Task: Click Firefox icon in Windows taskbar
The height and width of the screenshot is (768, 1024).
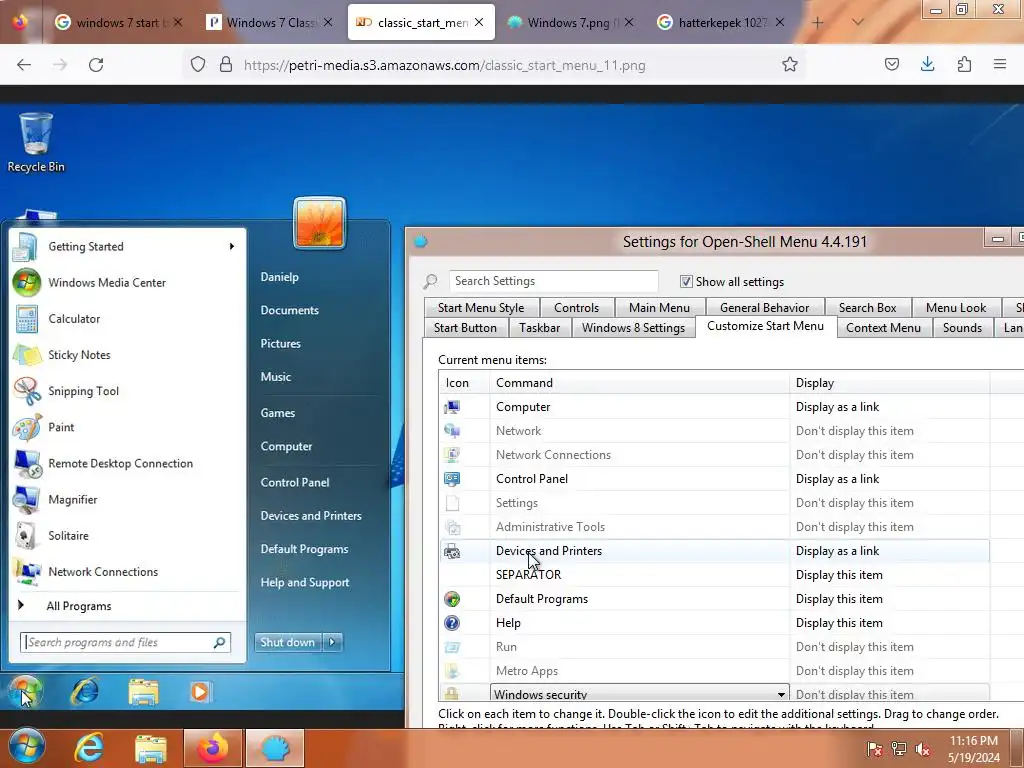Action: tap(213, 748)
